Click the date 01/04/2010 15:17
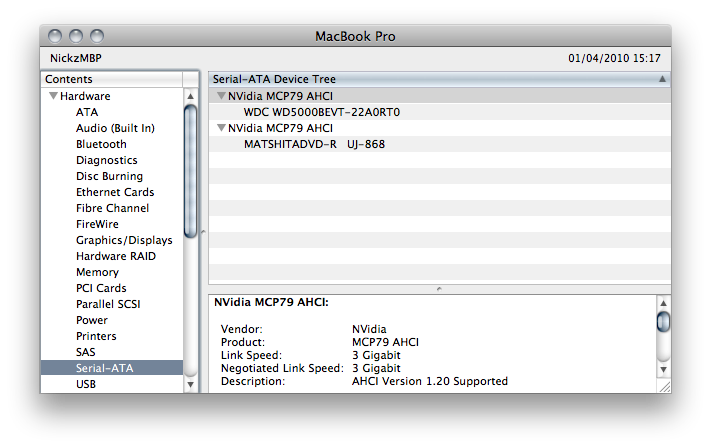The image size is (711, 448). coord(614,58)
